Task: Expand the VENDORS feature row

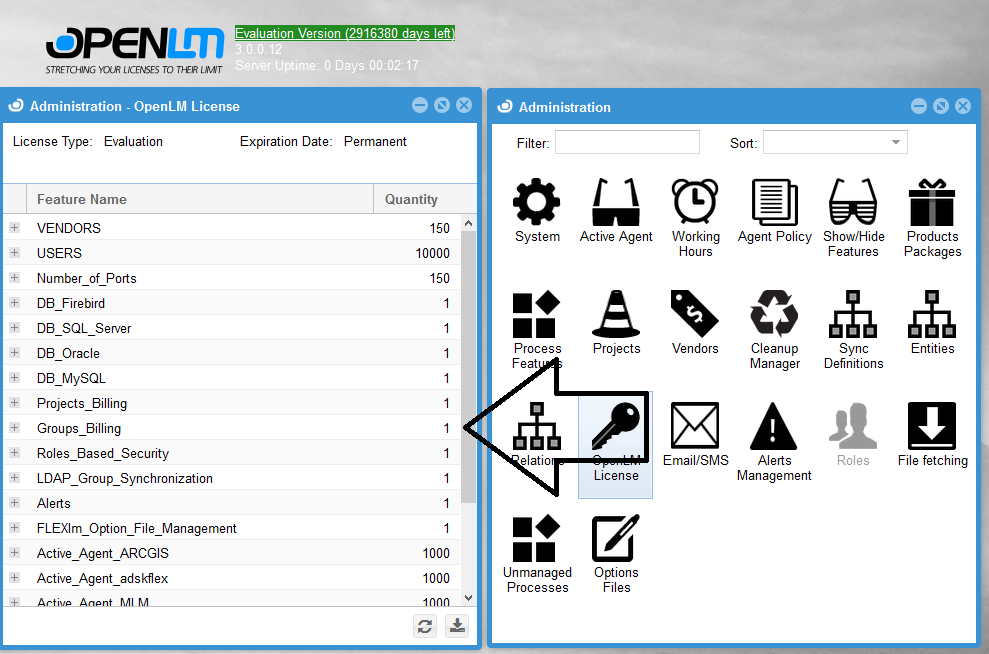Action: (15, 228)
